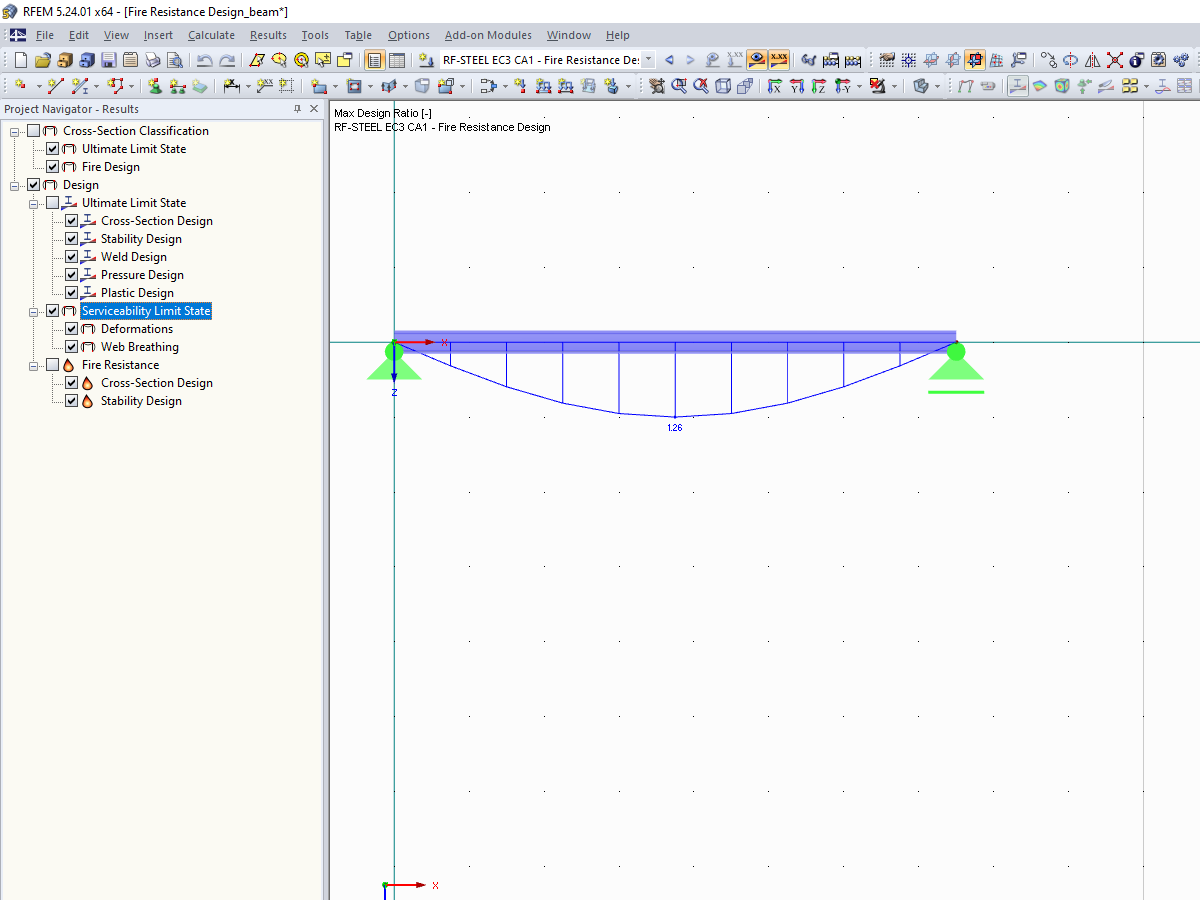Open the Add-on Modules menu
Screen dimensions: 1200x900
click(487, 35)
